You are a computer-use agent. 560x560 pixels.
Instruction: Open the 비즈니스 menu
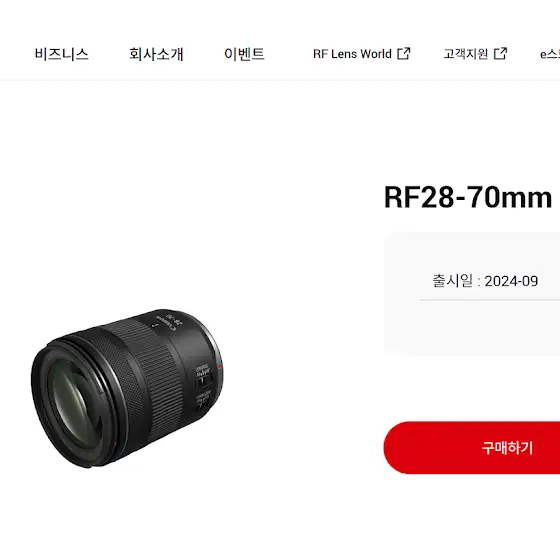[61, 54]
